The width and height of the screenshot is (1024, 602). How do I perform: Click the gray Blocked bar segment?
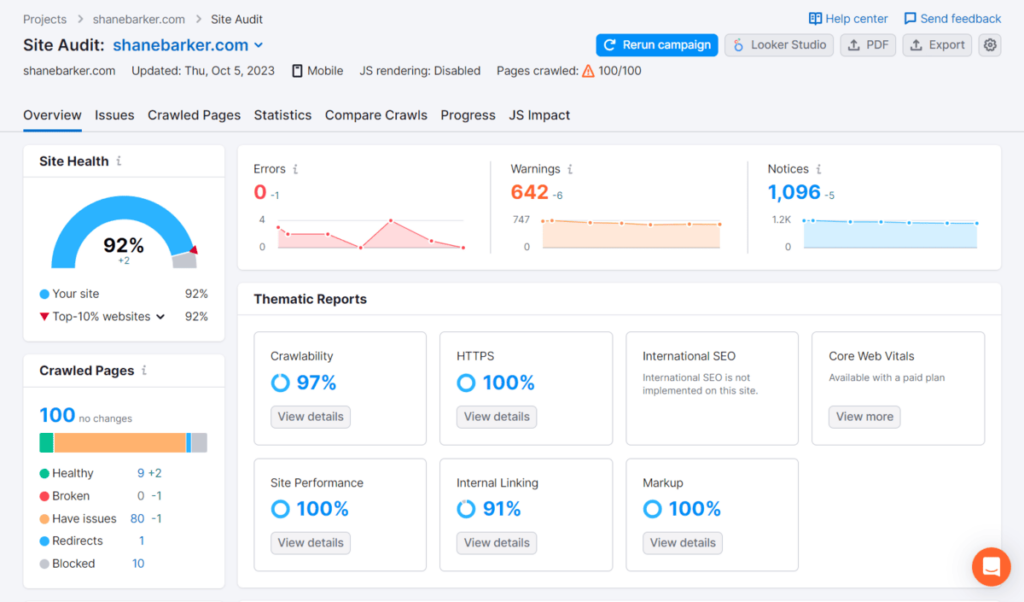point(199,443)
